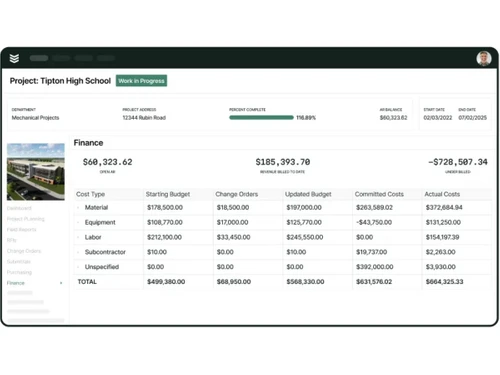This screenshot has height=375, width=500.
Task: Click Equipment actual costs $131,250.00
Action: point(443,222)
